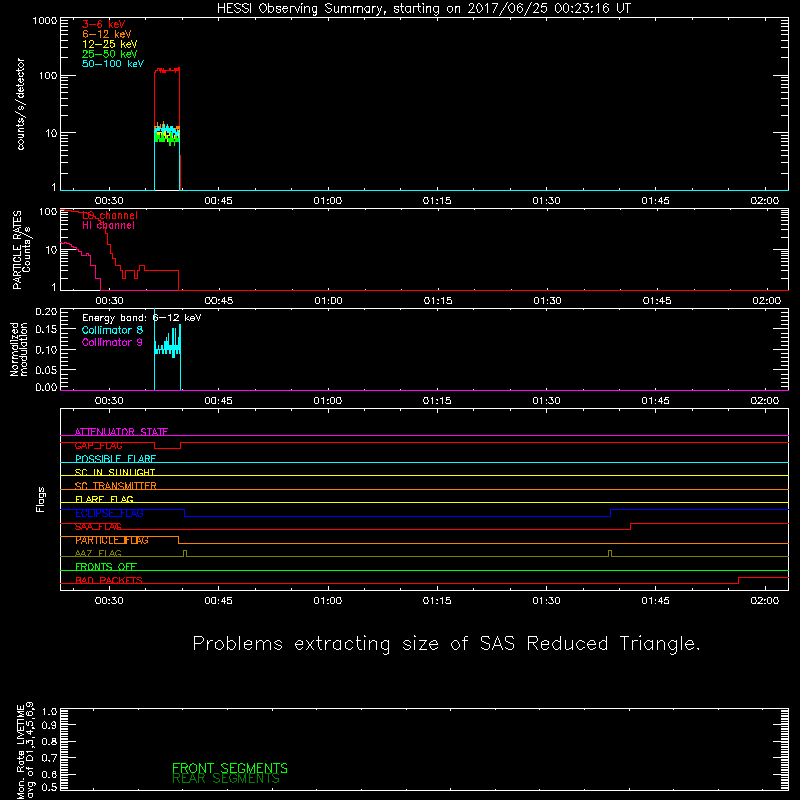Click the red 3-6 keV count-rate peak
Screen dimensions: 800x800
click(x=167, y=70)
